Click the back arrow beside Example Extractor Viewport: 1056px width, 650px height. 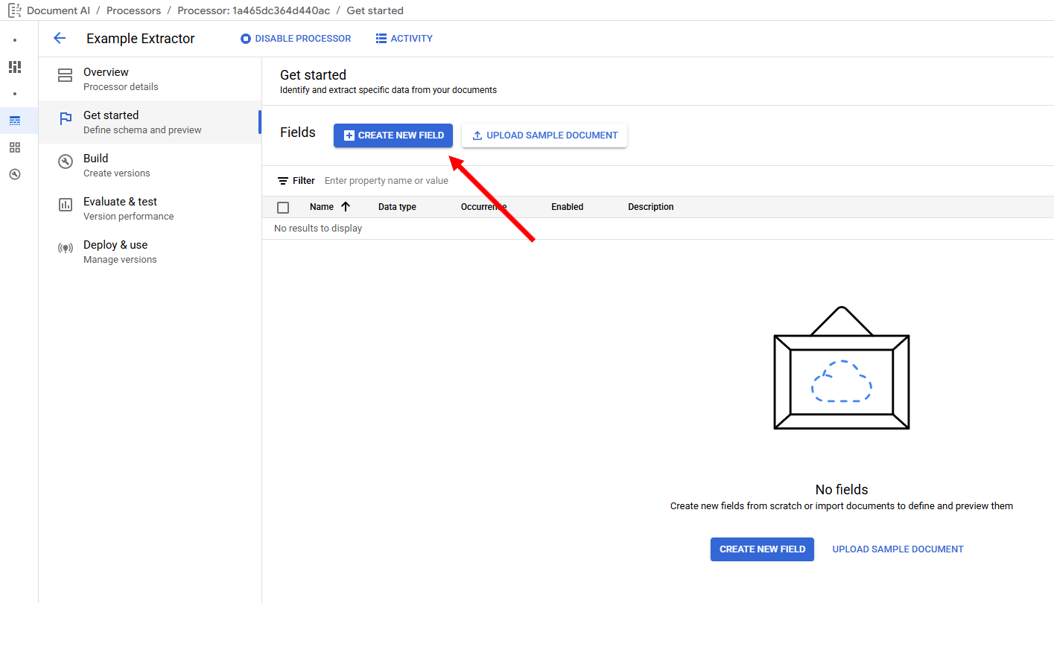coord(60,39)
